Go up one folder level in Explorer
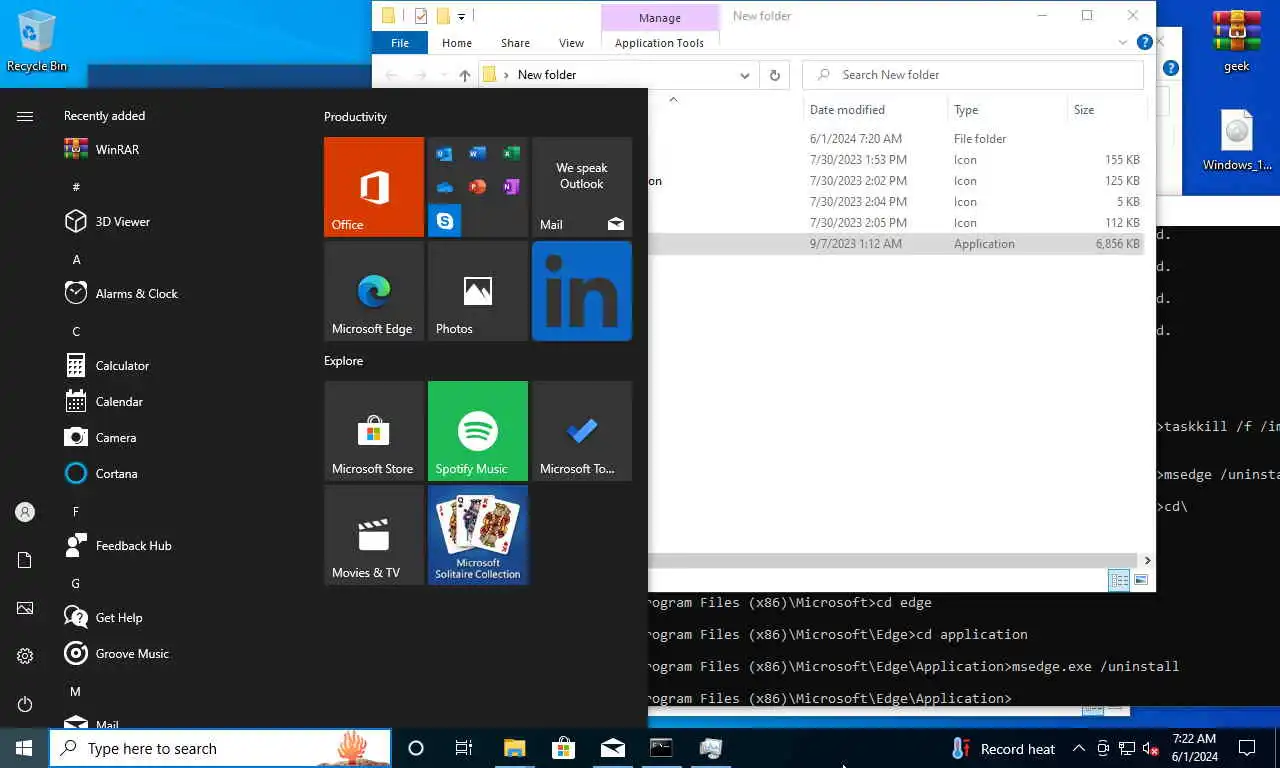1280x768 pixels. click(x=465, y=75)
